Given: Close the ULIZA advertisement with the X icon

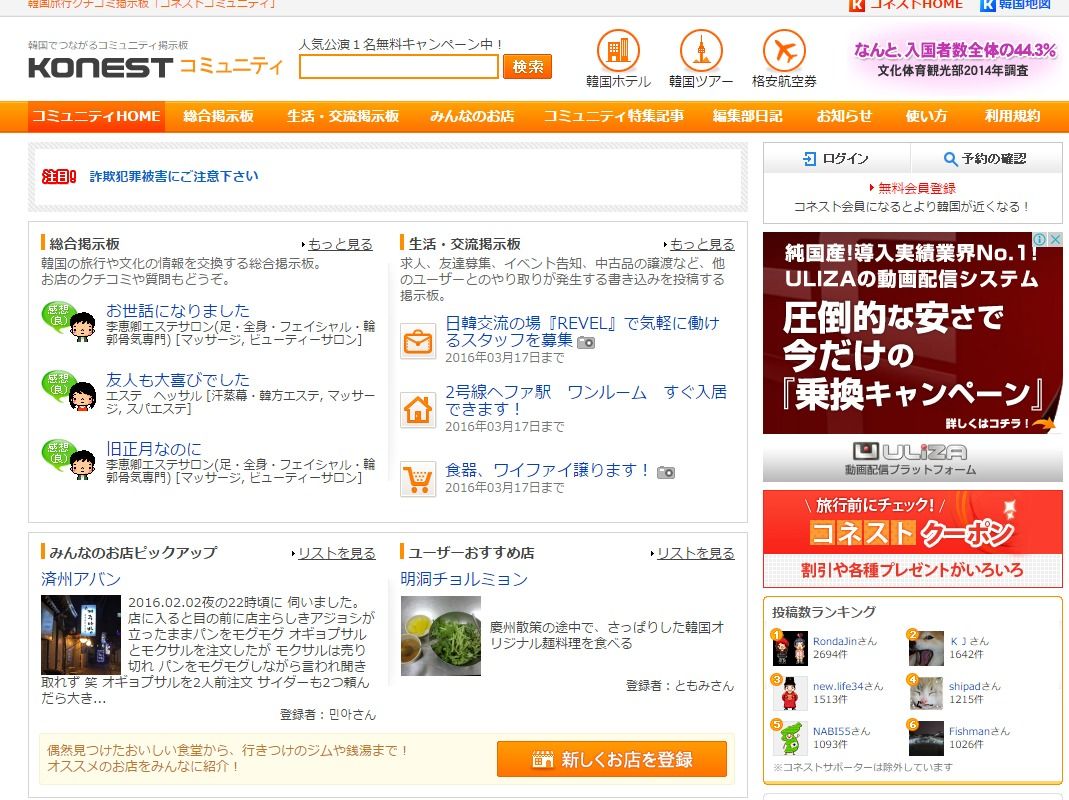Looking at the screenshot, I should [x=1055, y=239].
